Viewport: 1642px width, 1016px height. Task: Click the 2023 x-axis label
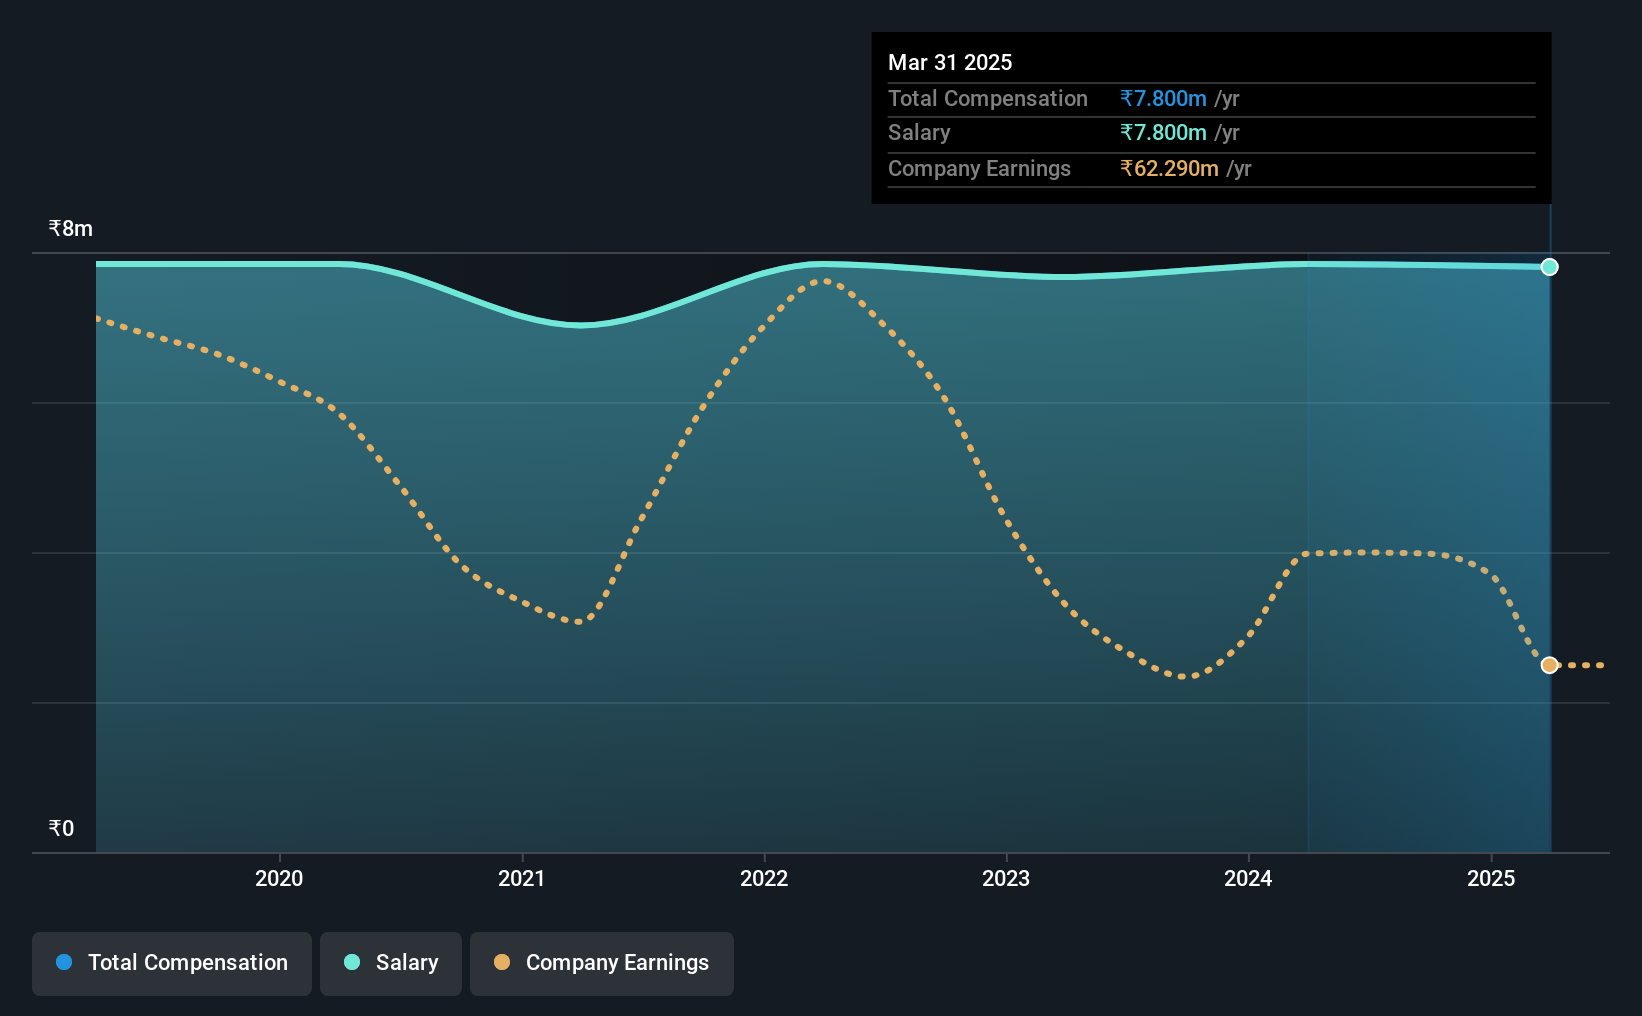1006,878
